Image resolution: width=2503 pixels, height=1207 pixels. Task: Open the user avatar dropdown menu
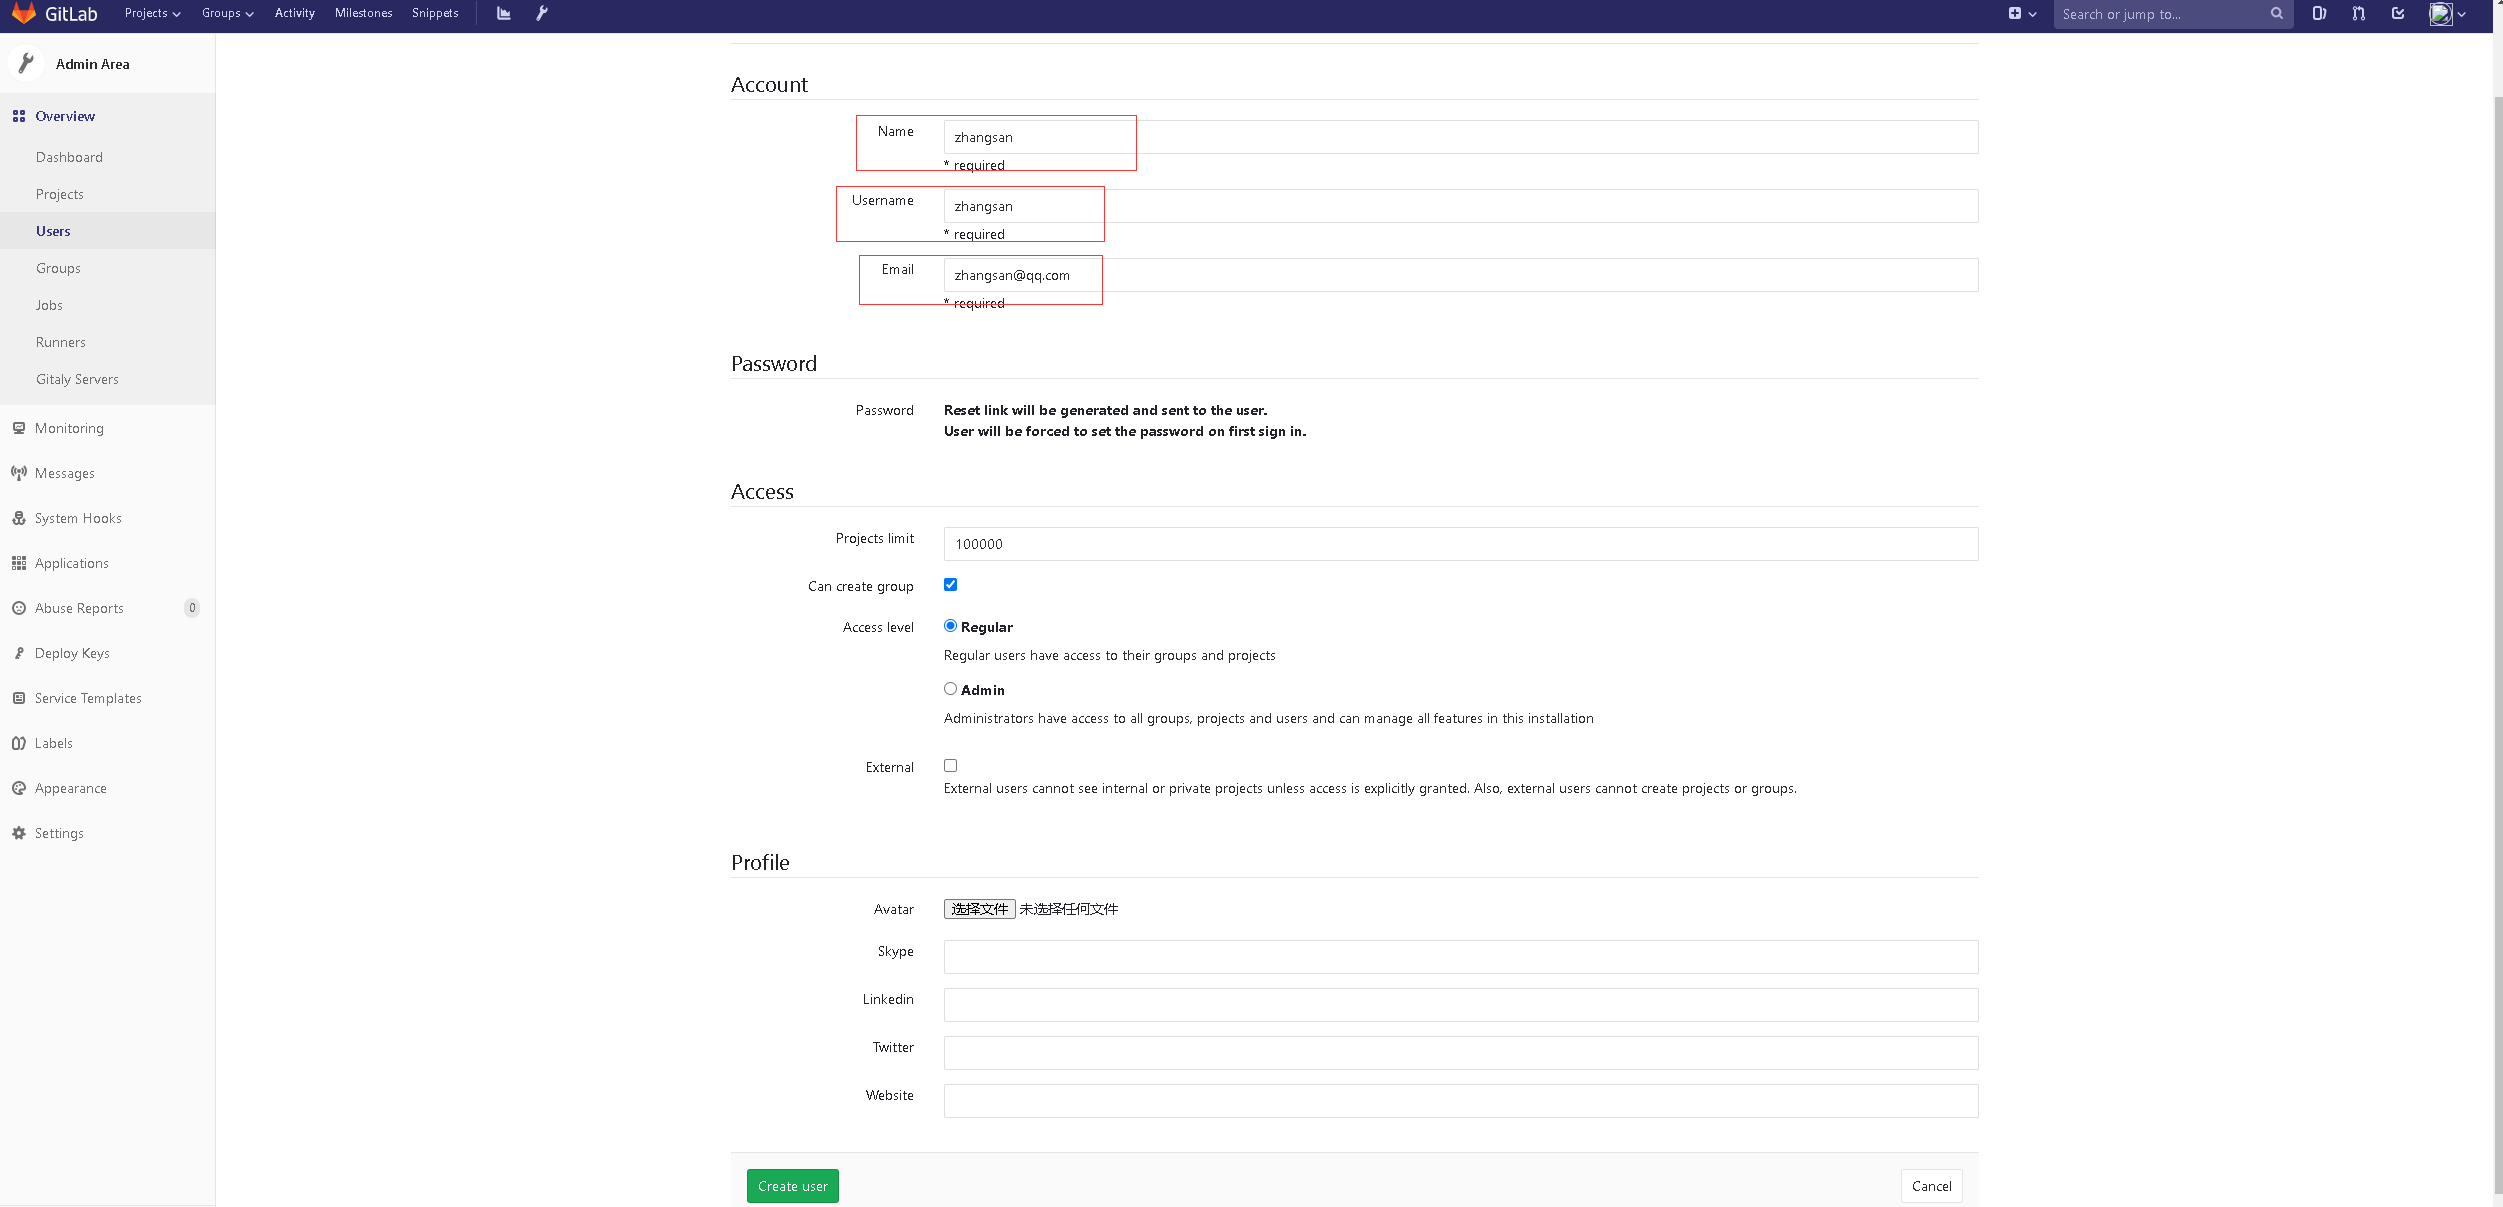tap(2448, 14)
